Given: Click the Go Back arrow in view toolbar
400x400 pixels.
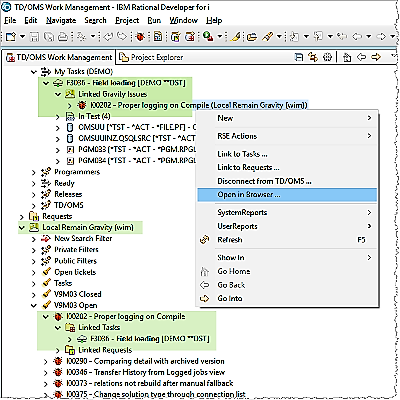Looking at the screenshot, I should coord(361,57).
